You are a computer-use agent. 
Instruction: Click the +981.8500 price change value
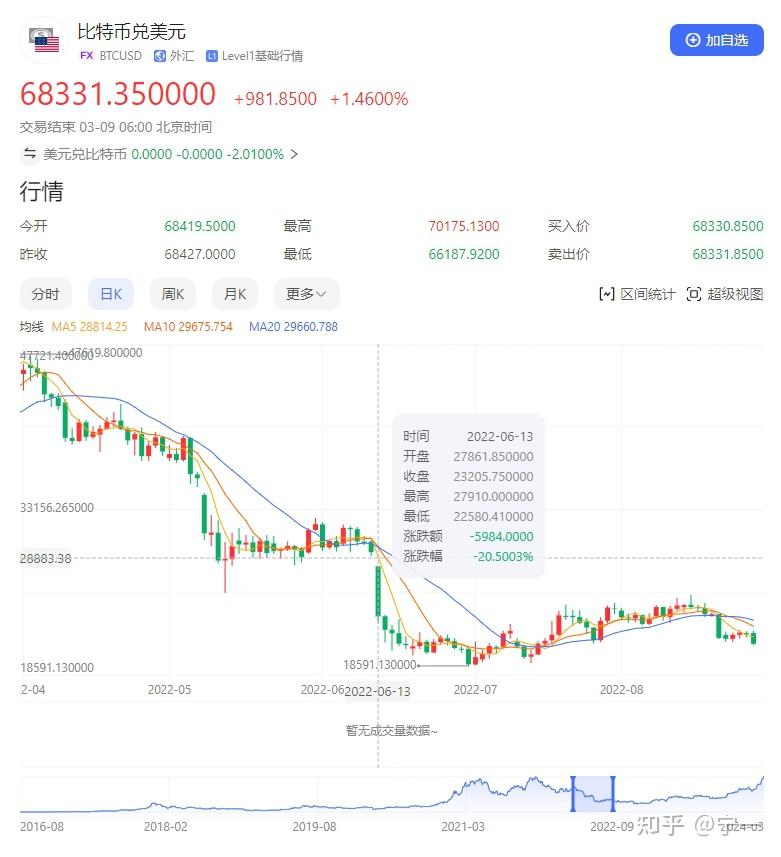coord(275,99)
